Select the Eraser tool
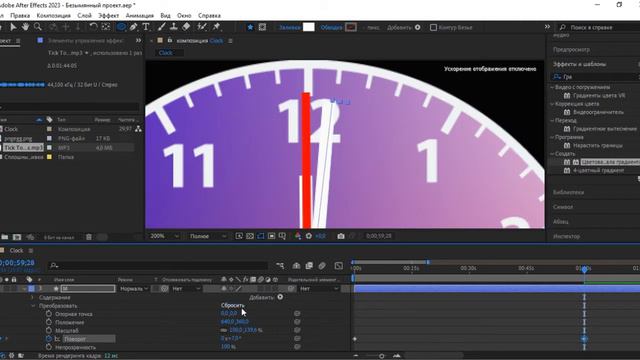640x360 pixels. click(x=186, y=27)
